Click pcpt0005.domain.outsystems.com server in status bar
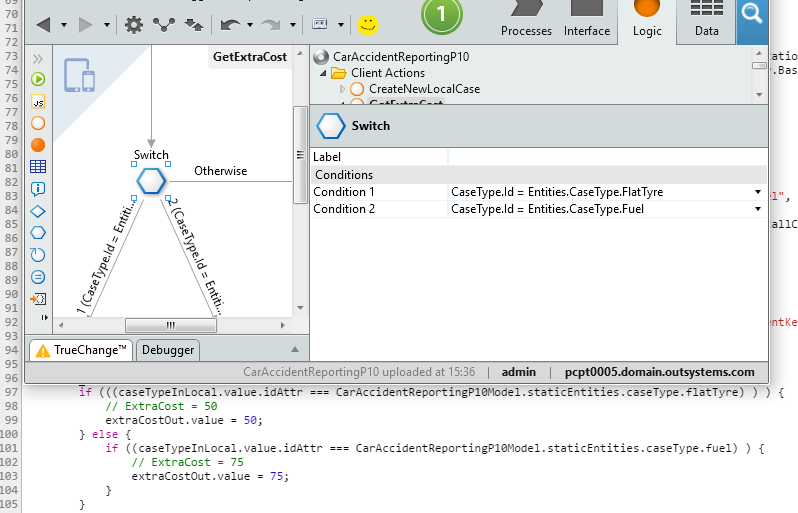This screenshot has height=513, width=798. pos(660,372)
